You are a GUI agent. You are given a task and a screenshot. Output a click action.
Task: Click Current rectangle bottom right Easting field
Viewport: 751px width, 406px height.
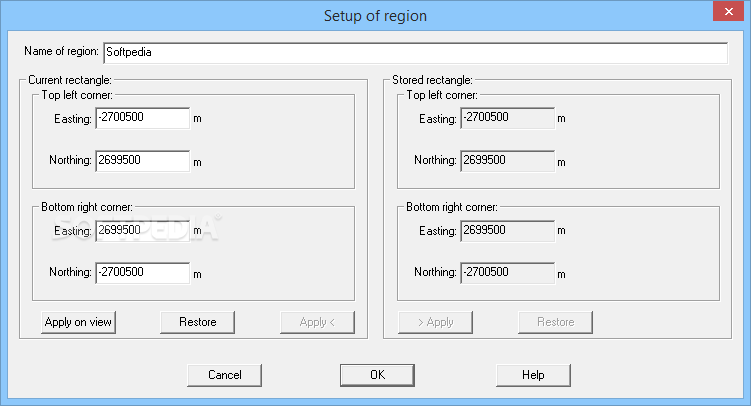(142, 230)
